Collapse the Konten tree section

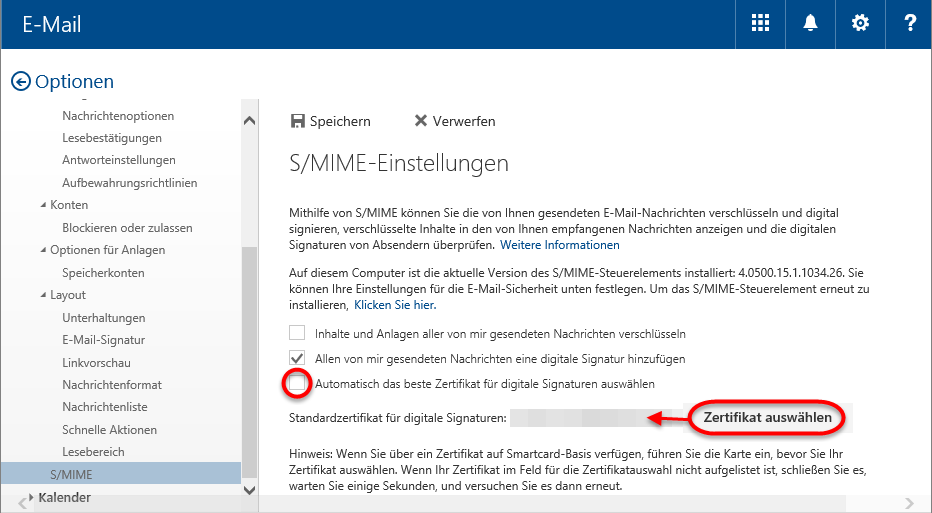coord(42,205)
